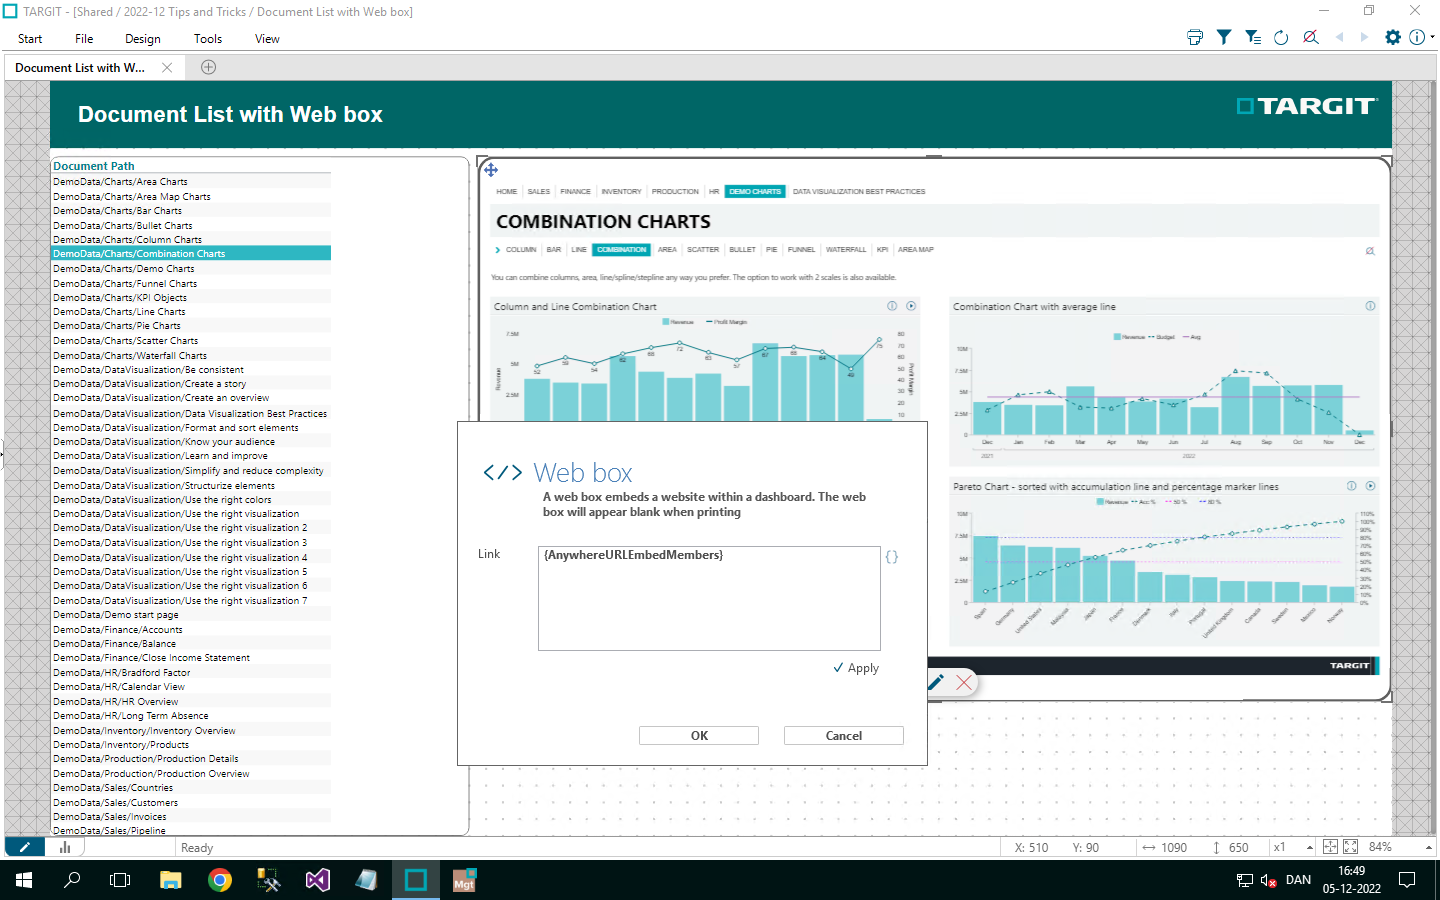Click Windows Start button on taskbar
This screenshot has width=1440, height=900.
(x=24, y=880)
